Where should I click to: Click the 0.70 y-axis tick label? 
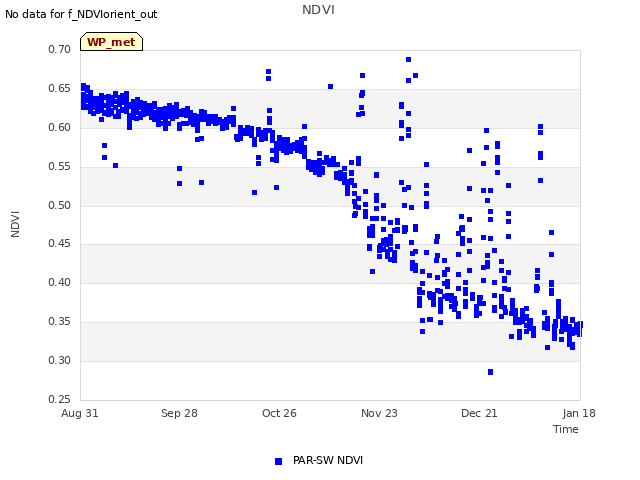click(x=60, y=49)
